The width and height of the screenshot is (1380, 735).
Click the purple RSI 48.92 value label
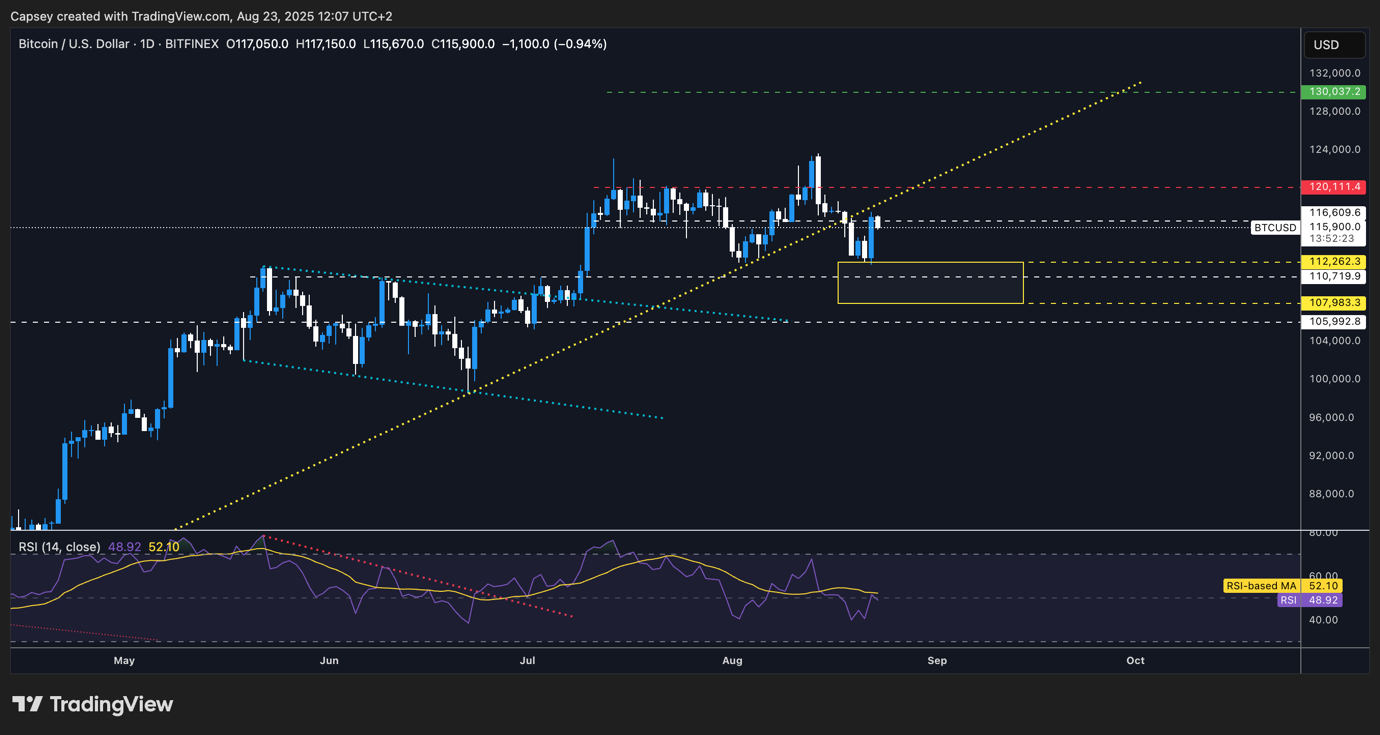pyautogui.click(x=1309, y=600)
